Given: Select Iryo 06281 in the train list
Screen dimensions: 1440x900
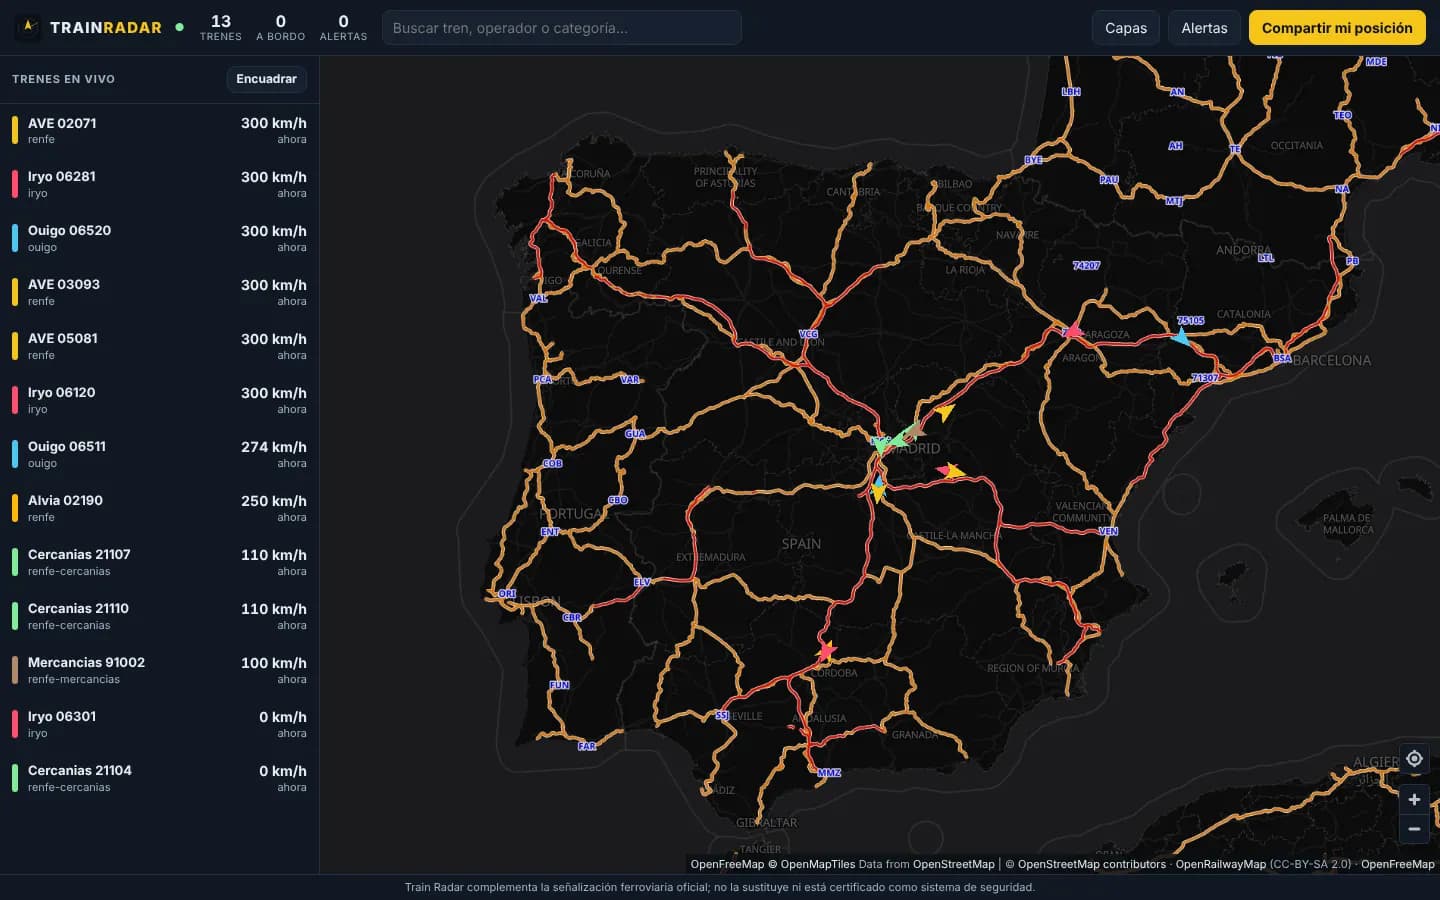Looking at the screenshot, I should (160, 185).
